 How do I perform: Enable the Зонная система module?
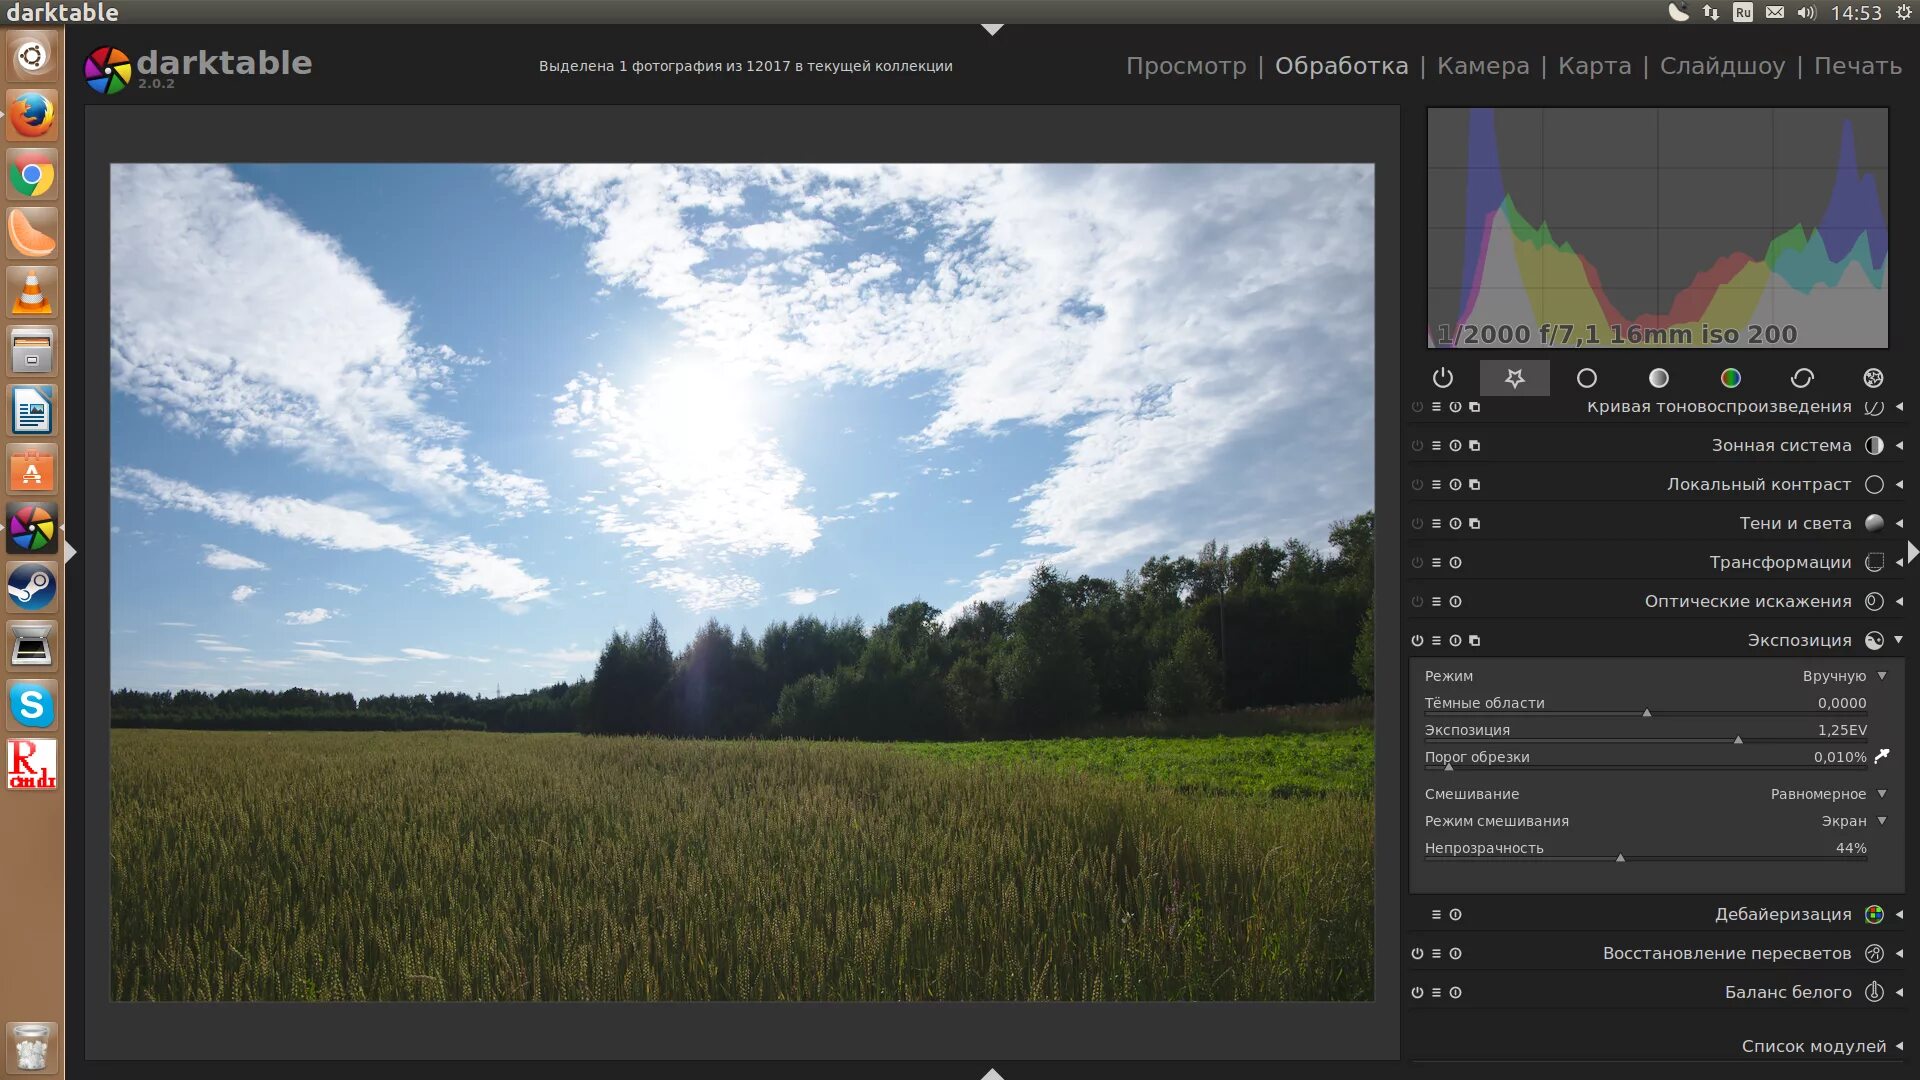(x=1416, y=445)
